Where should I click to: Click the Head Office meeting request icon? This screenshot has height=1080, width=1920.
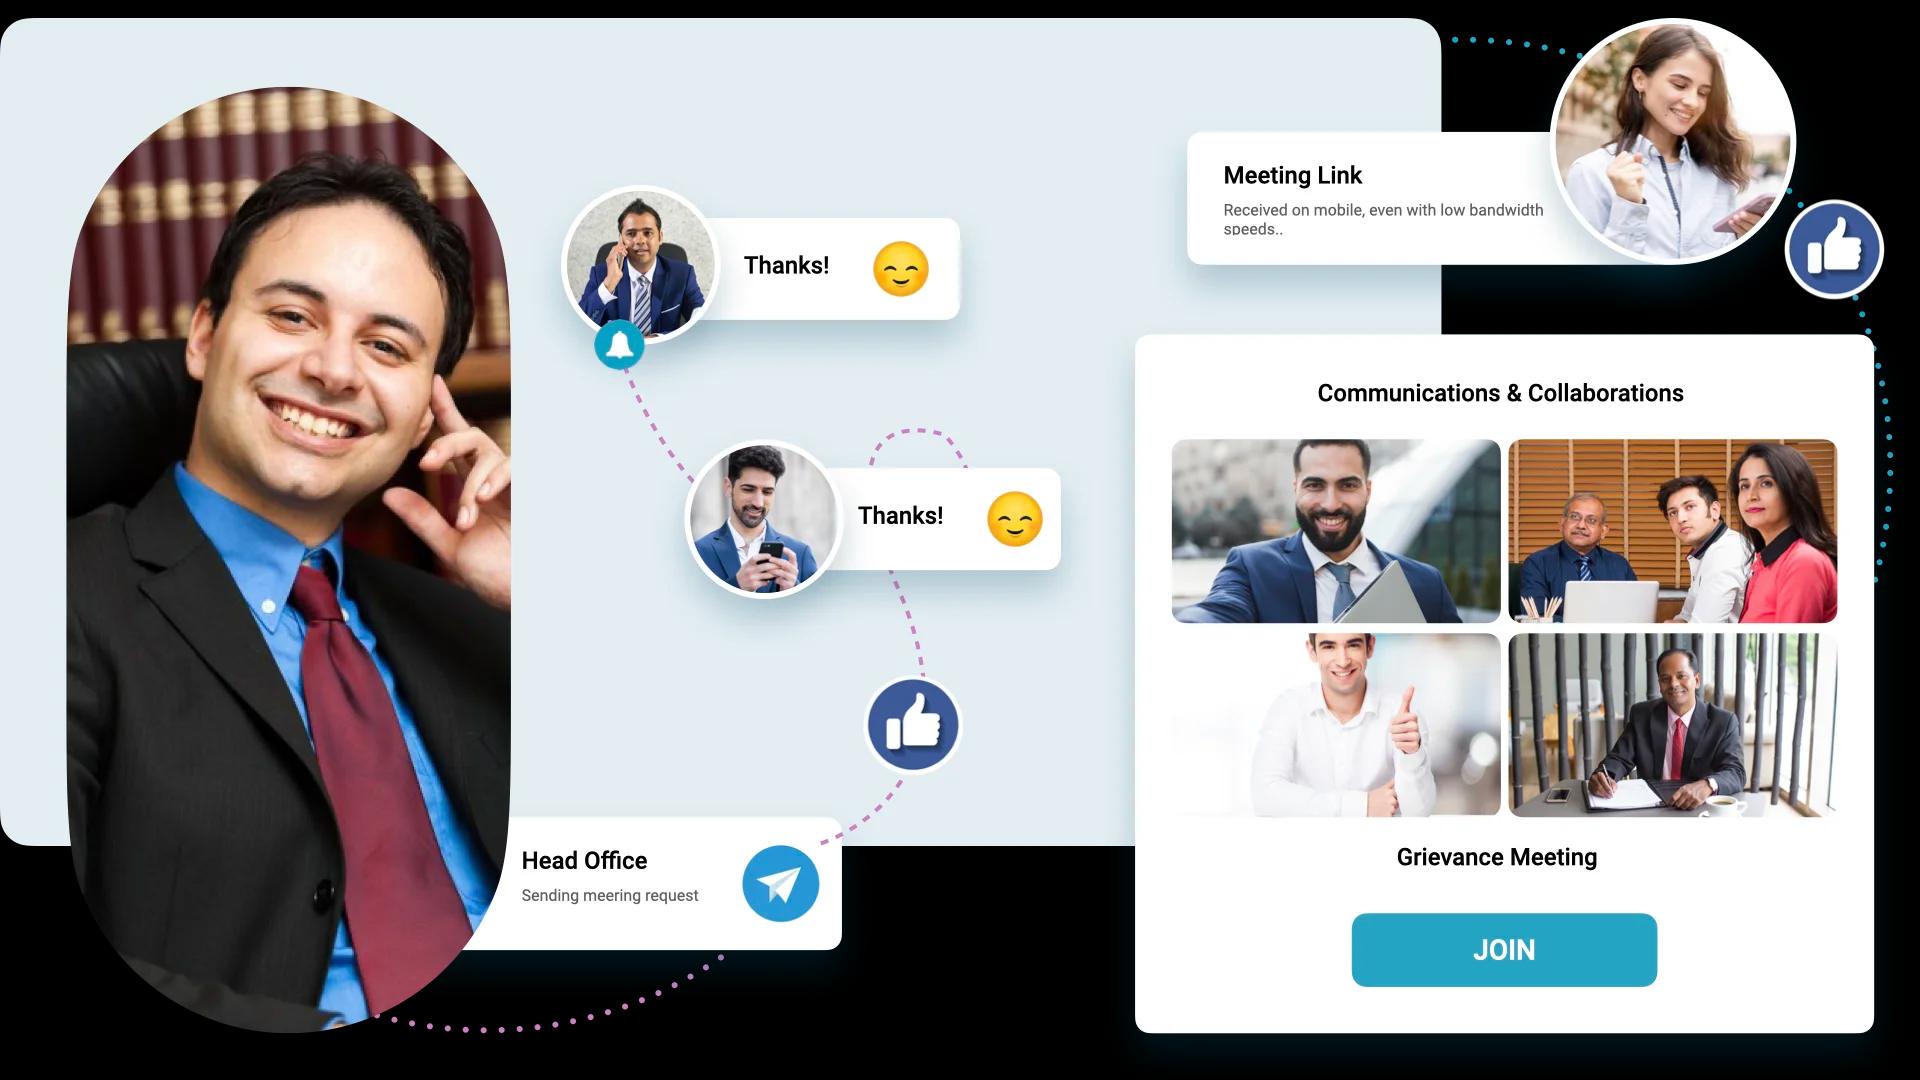(x=779, y=882)
